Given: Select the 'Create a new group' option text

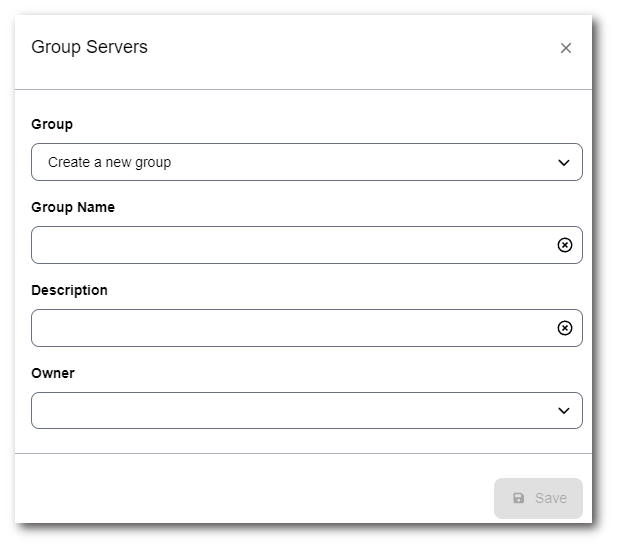Looking at the screenshot, I should 109,162.
